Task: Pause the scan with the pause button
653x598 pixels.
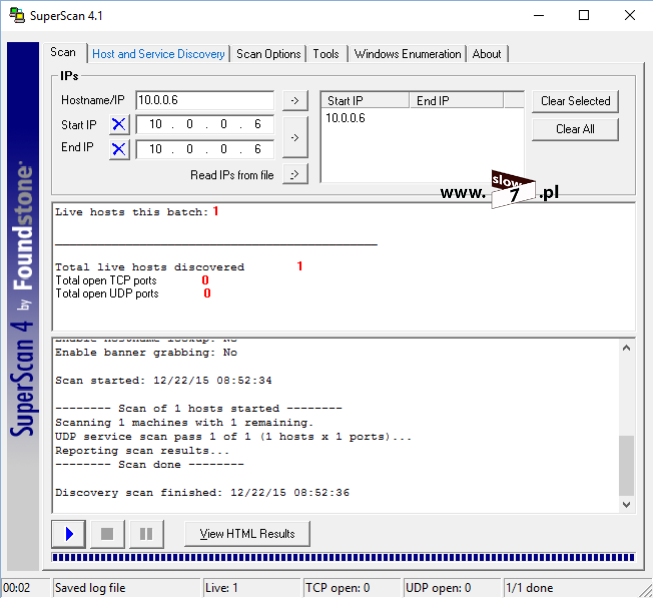Action: [146, 533]
